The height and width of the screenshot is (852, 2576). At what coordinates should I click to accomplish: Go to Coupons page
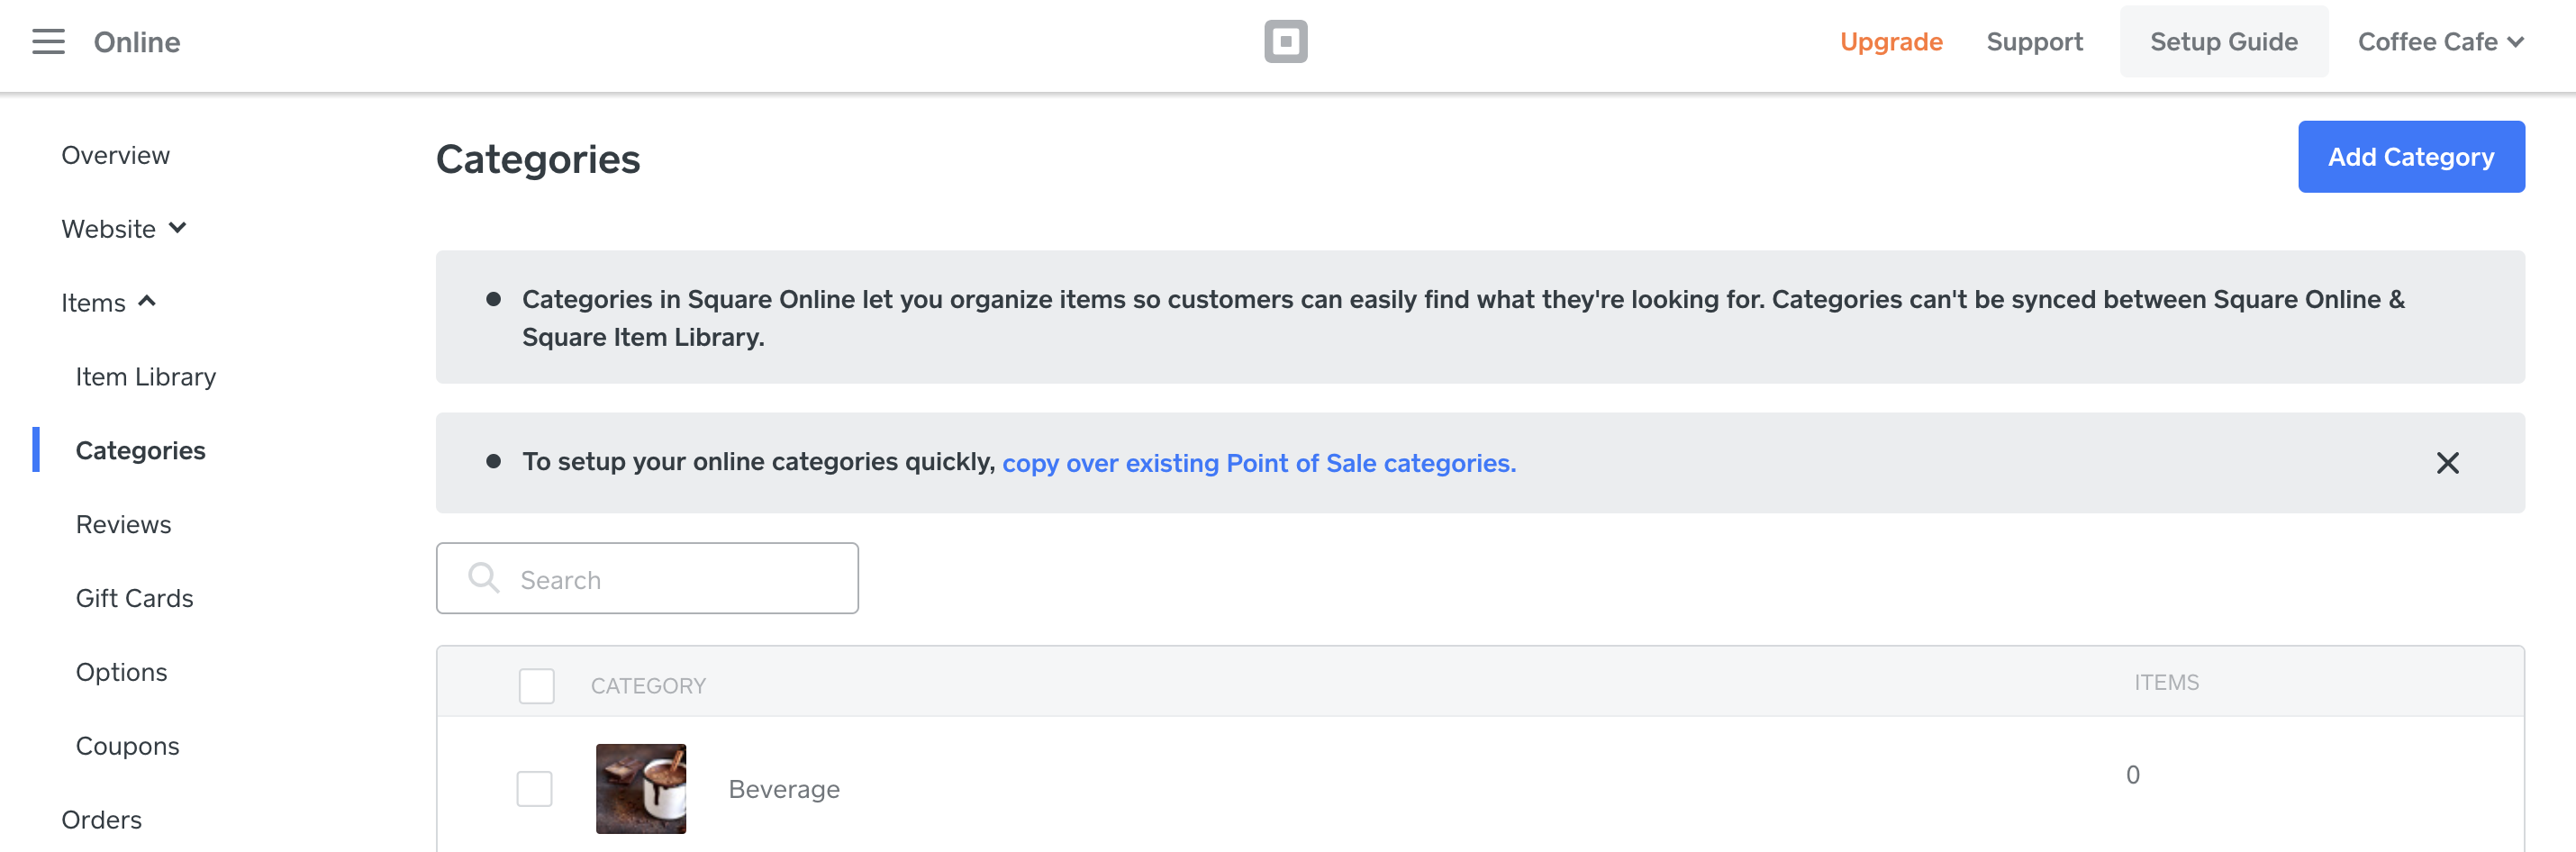pyautogui.click(x=127, y=746)
